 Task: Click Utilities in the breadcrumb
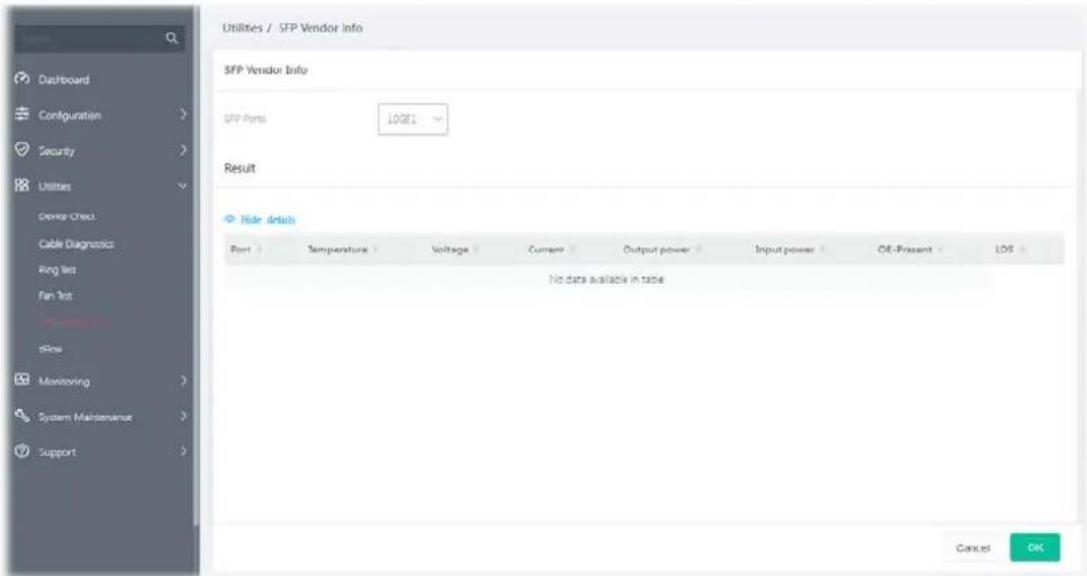click(243, 28)
